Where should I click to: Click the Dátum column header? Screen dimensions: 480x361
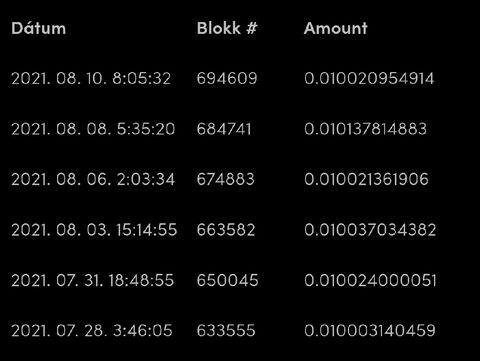point(39,28)
